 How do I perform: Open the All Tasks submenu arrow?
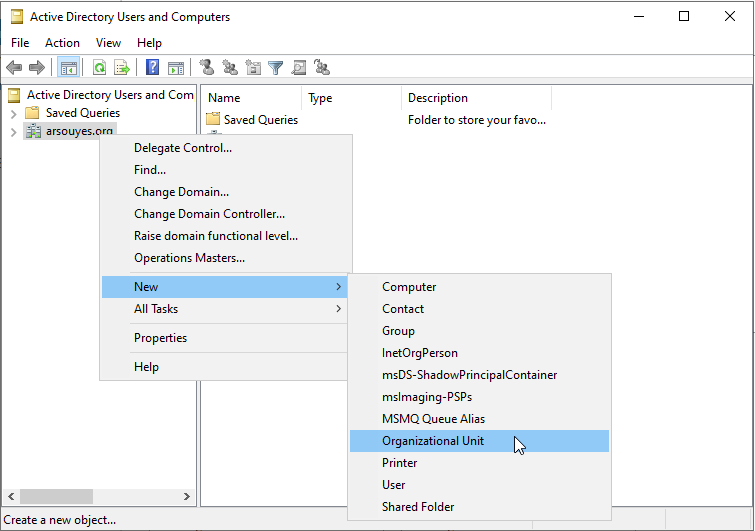point(338,309)
